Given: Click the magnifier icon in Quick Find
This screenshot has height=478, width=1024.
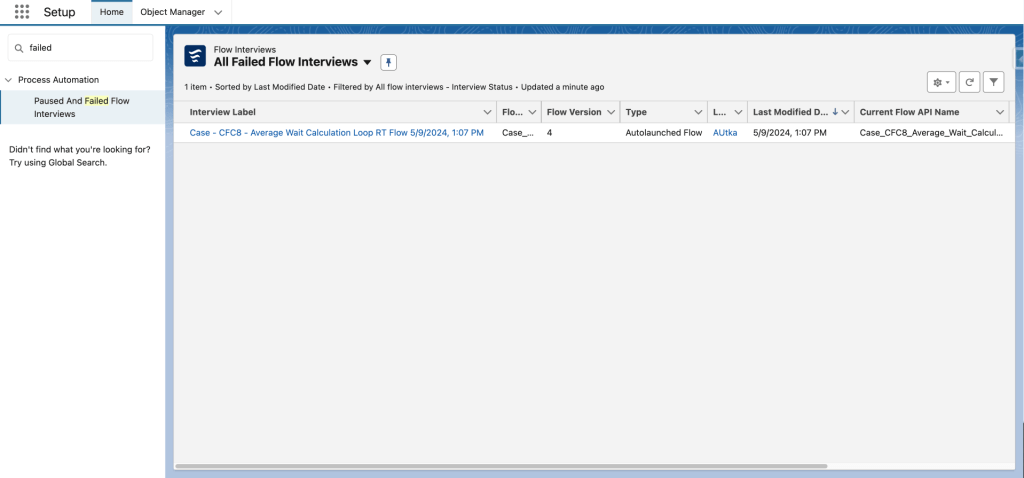Looking at the screenshot, I should coord(19,47).
